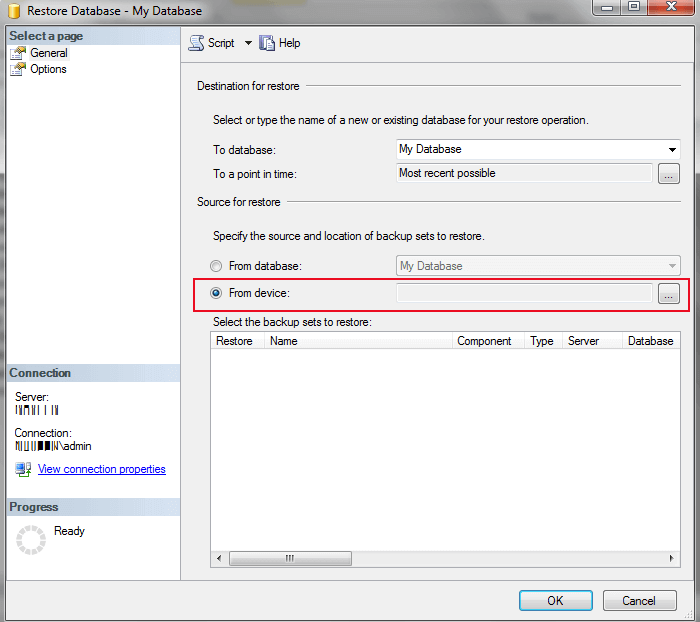
Task: Select the From device radio button
Action: (217, 293)
